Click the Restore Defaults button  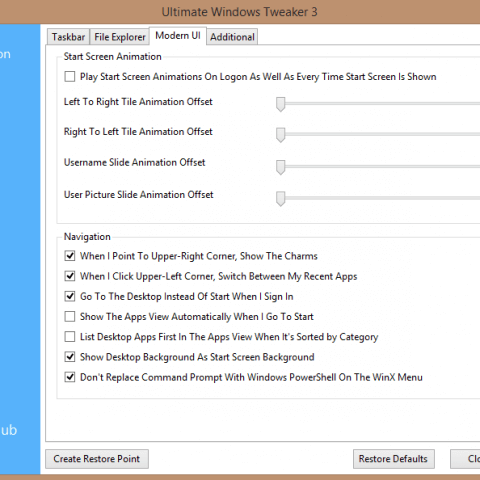[x=394, y=459]
